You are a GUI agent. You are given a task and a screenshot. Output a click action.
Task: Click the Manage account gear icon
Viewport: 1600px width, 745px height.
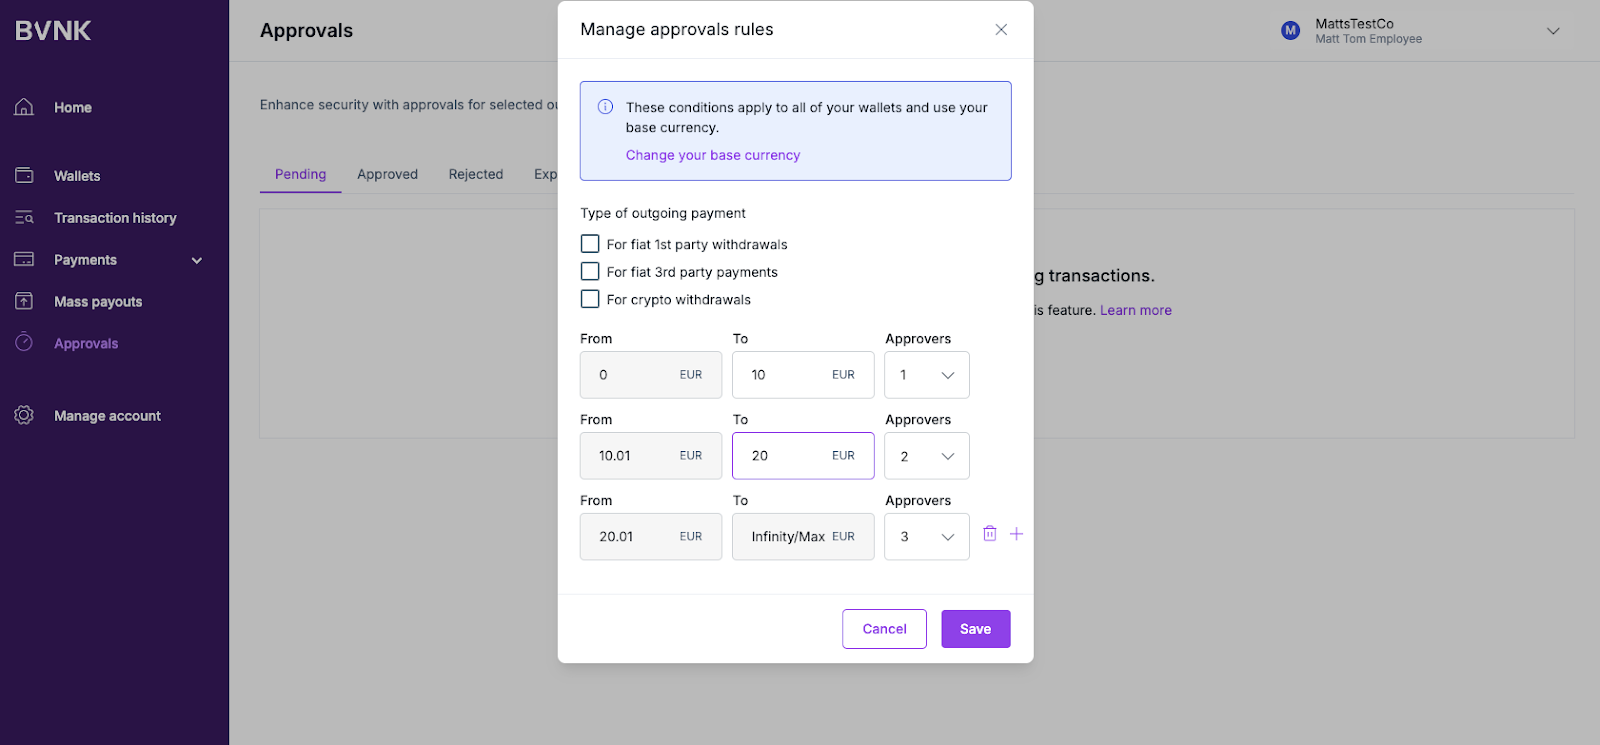click(x=24, y=415)
